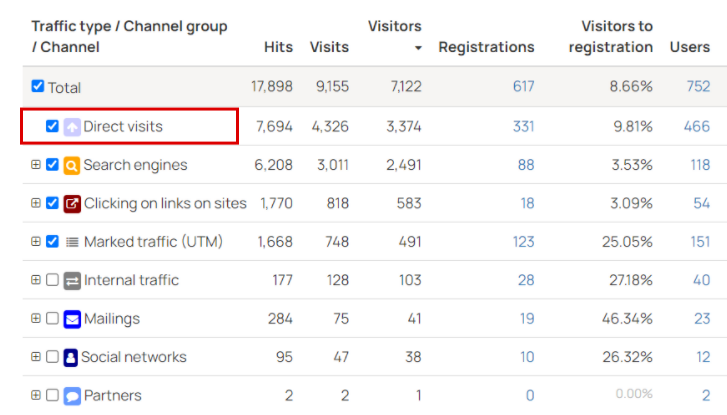This screenshot has height=415, width=727.
Task: Select the Search engines label
Action: pyautogui.click(x=135, y=165)
